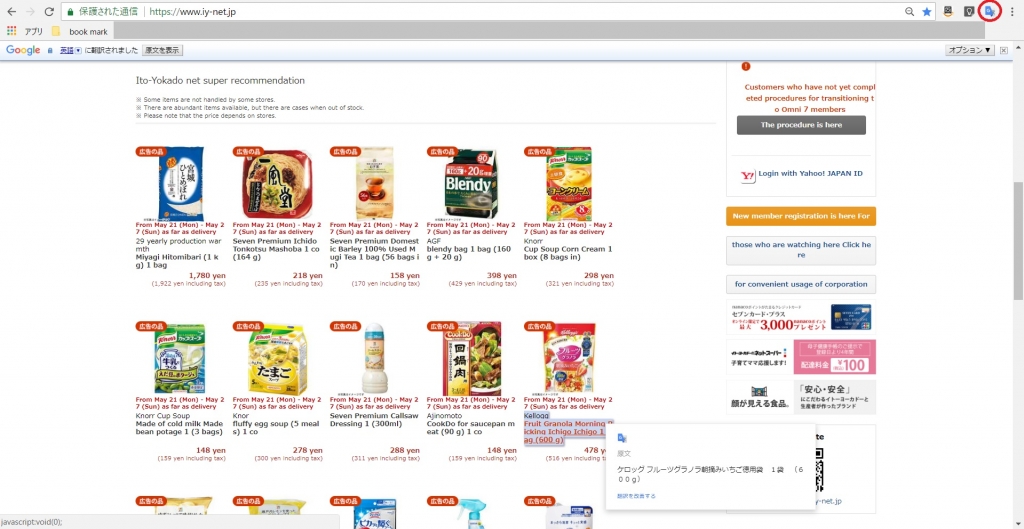The height and width of the screenshot is (529, 1024).
Task: Open the translate bar Options dropdown
Action: click(x=970, y=50)
